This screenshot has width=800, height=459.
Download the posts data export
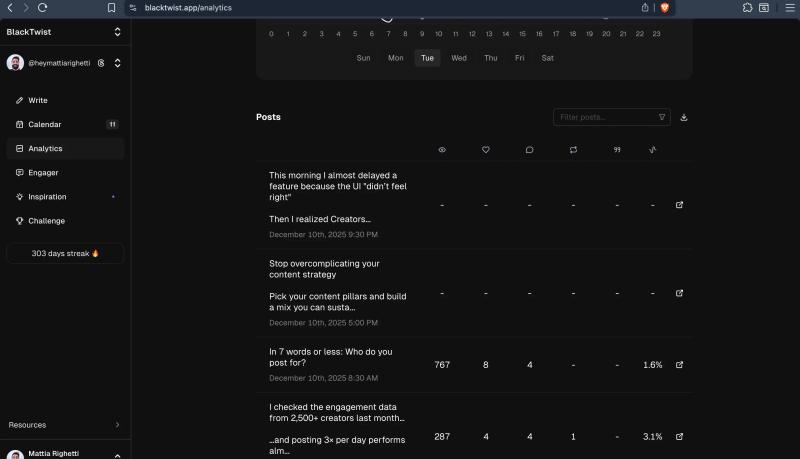click(x=684, y=117)
